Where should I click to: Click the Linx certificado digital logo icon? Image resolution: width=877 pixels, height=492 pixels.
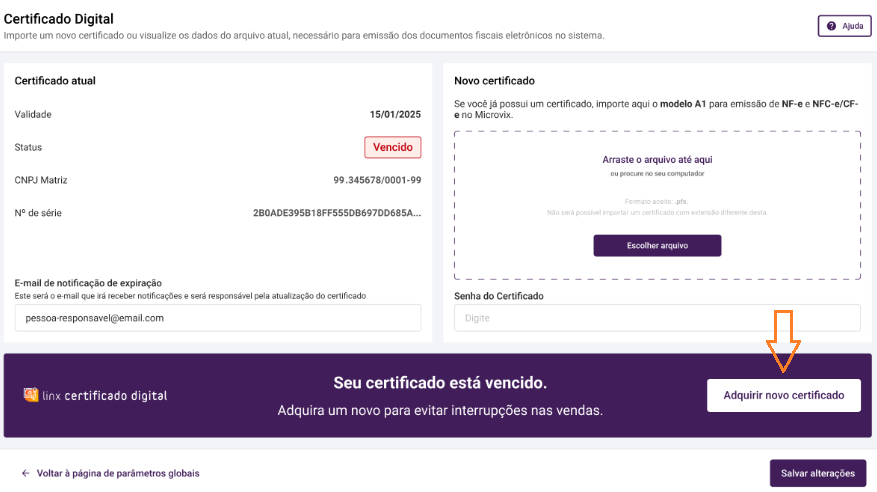pos(31,395)
